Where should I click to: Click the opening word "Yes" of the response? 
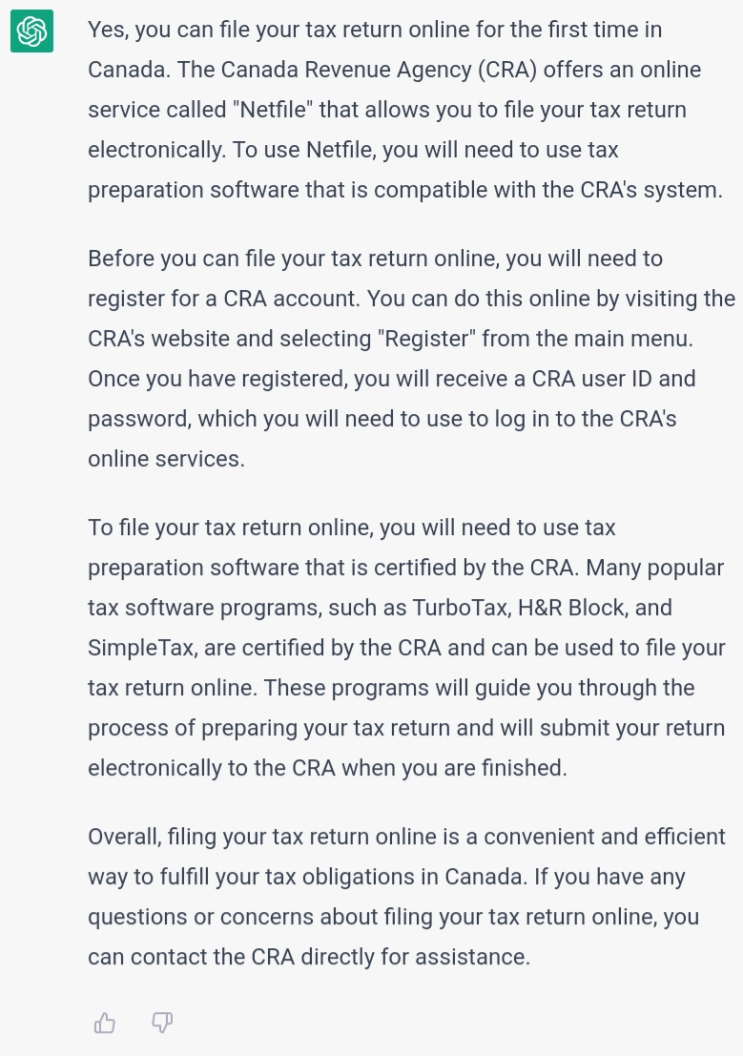coord(106,30)
